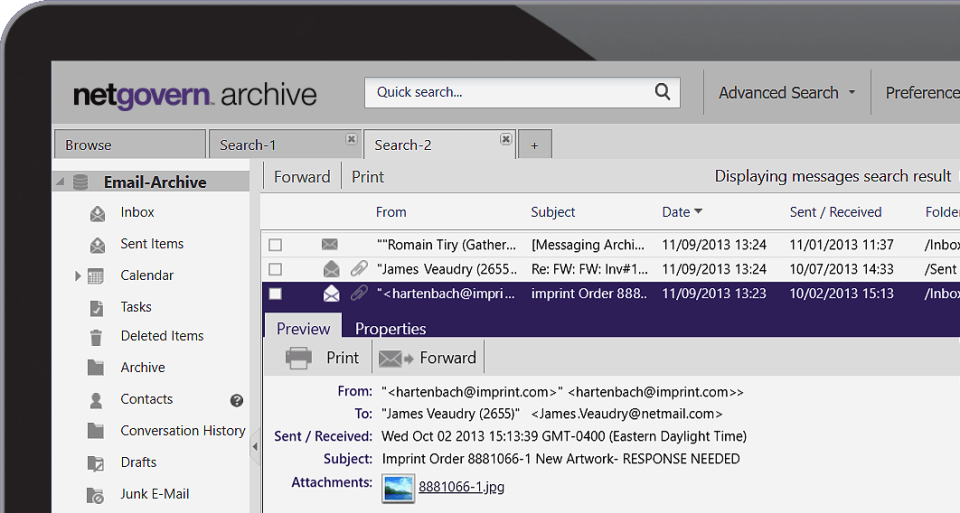Select Junk E-Mail folder
Viewport: 960px width, 513px height.
[155, 493]
